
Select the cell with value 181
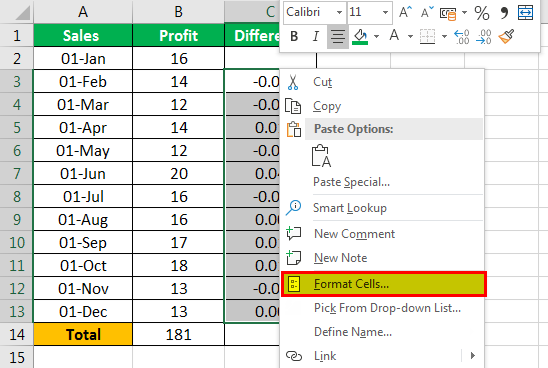pyautogui.click(x=179, y=335)
